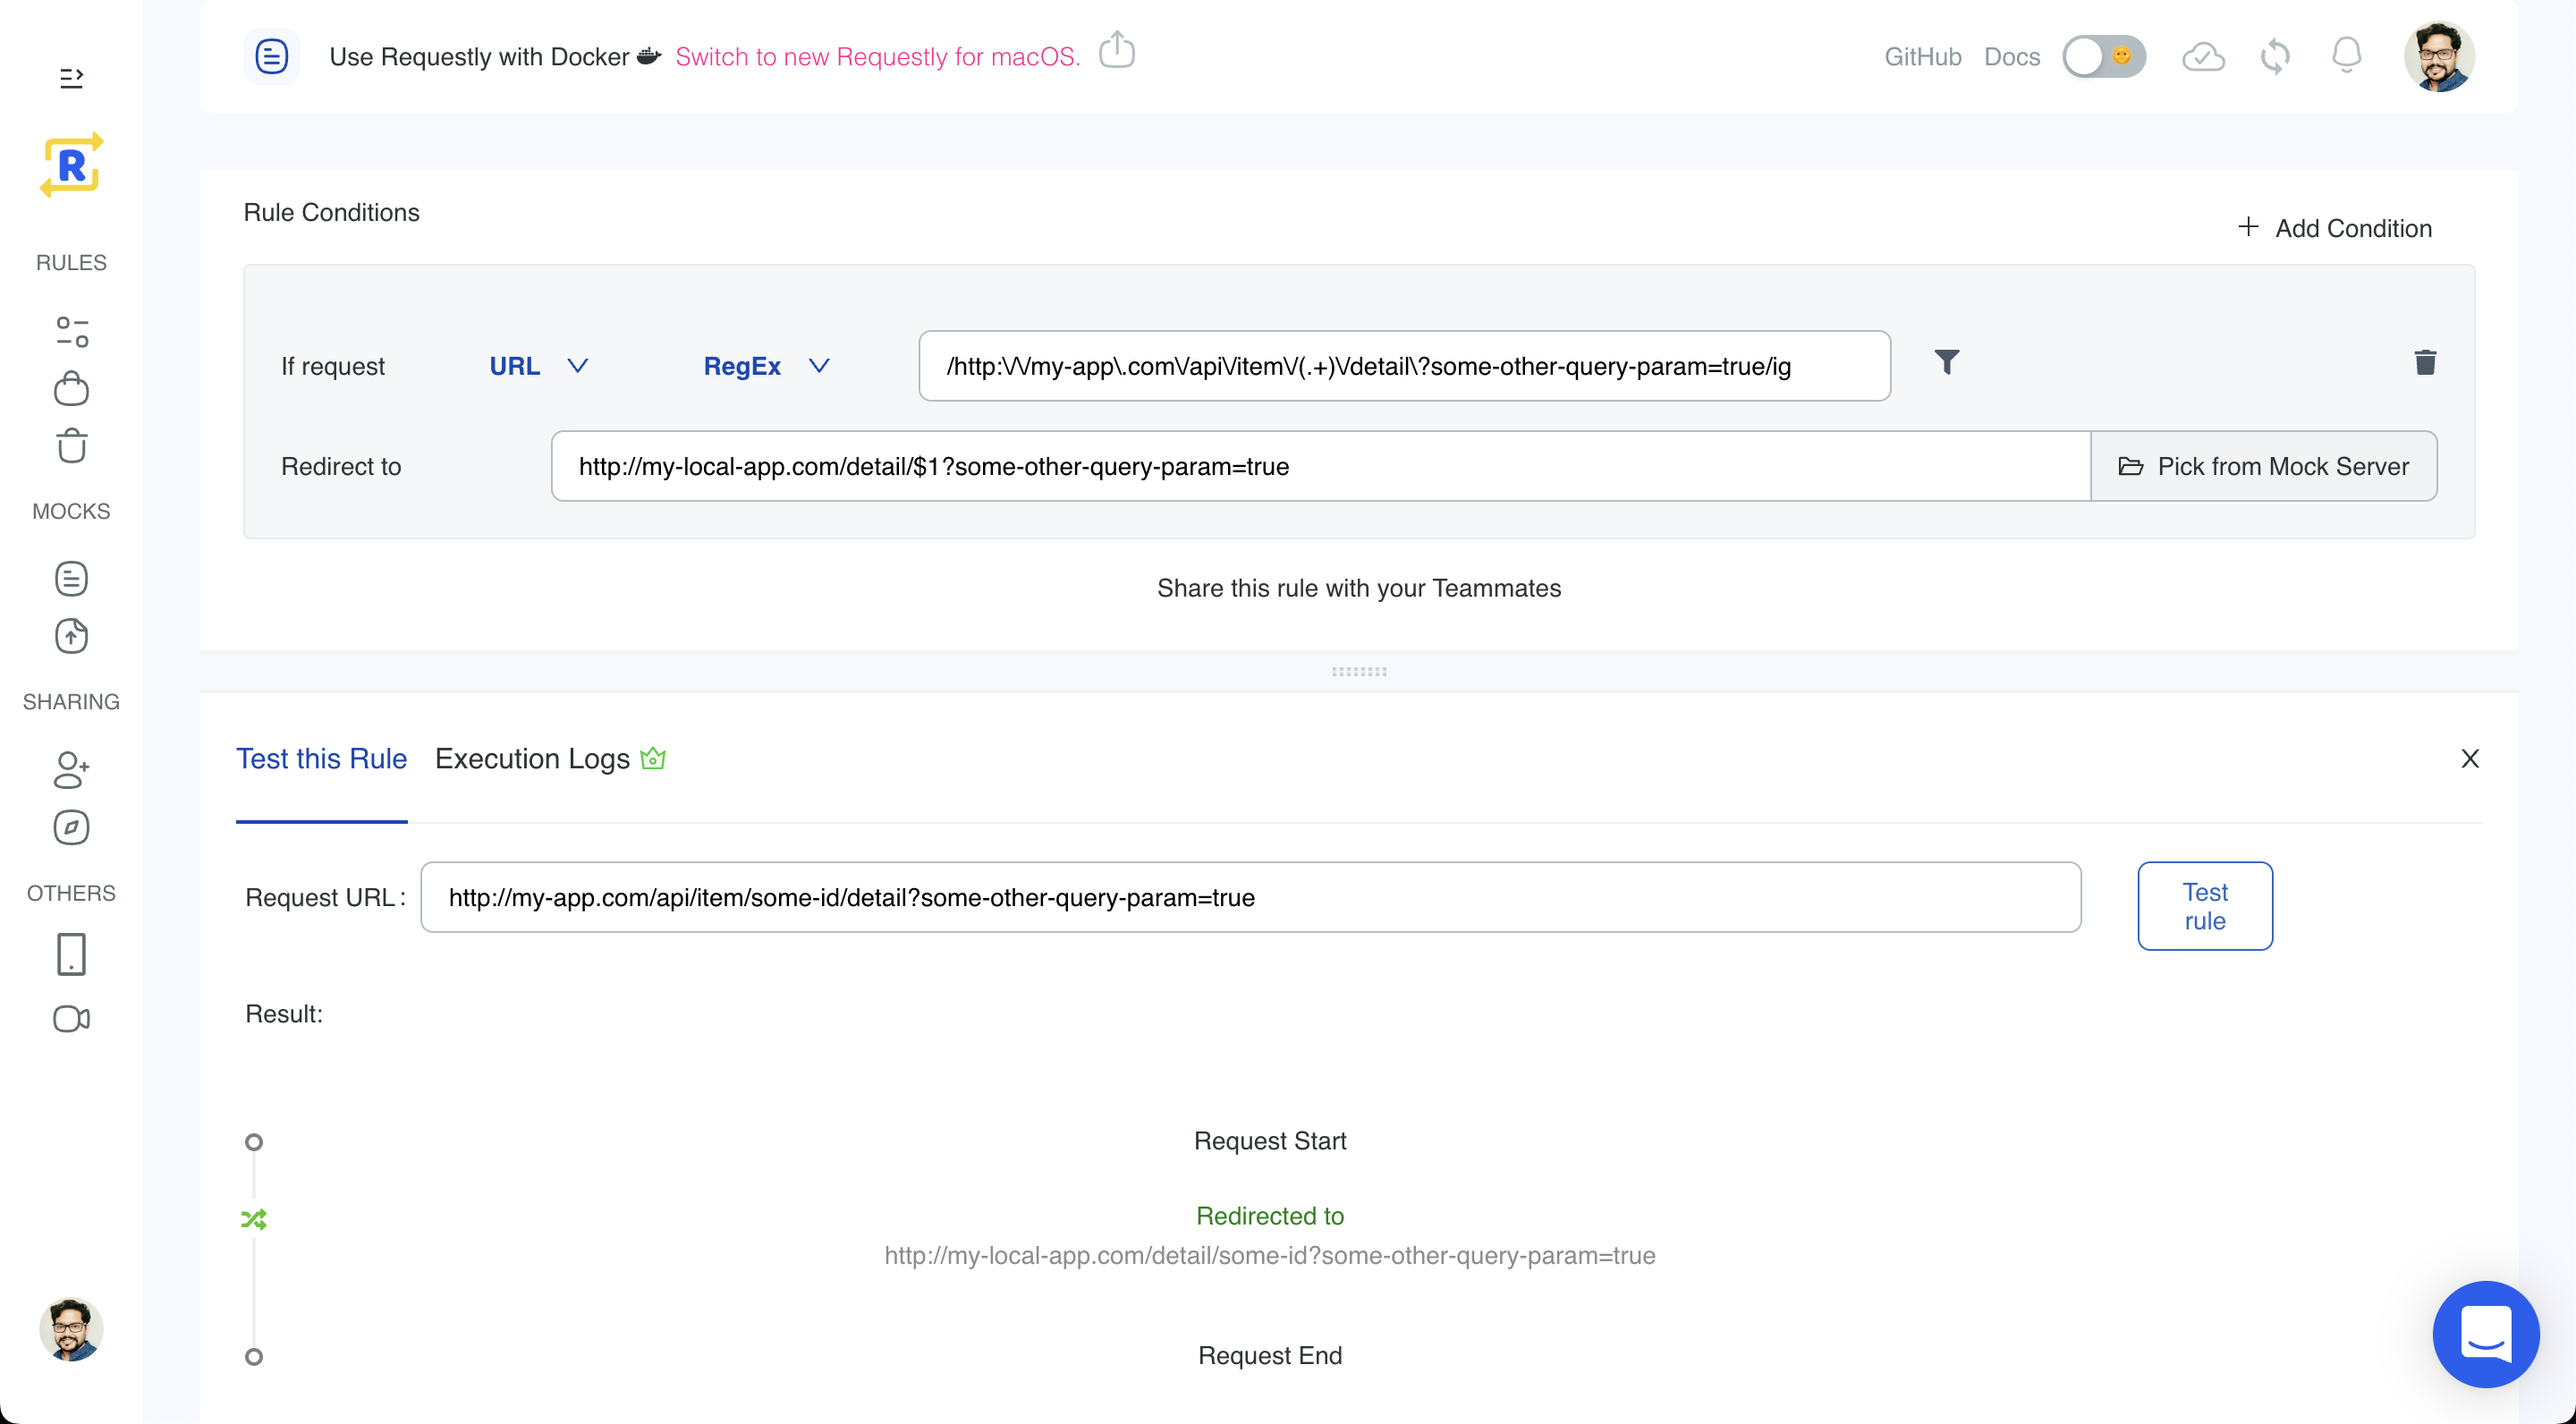This screenshot has width=2576, height=1424.
Task: Click Switch to new Requestly for macOS link
Action: tap(877, 56)
